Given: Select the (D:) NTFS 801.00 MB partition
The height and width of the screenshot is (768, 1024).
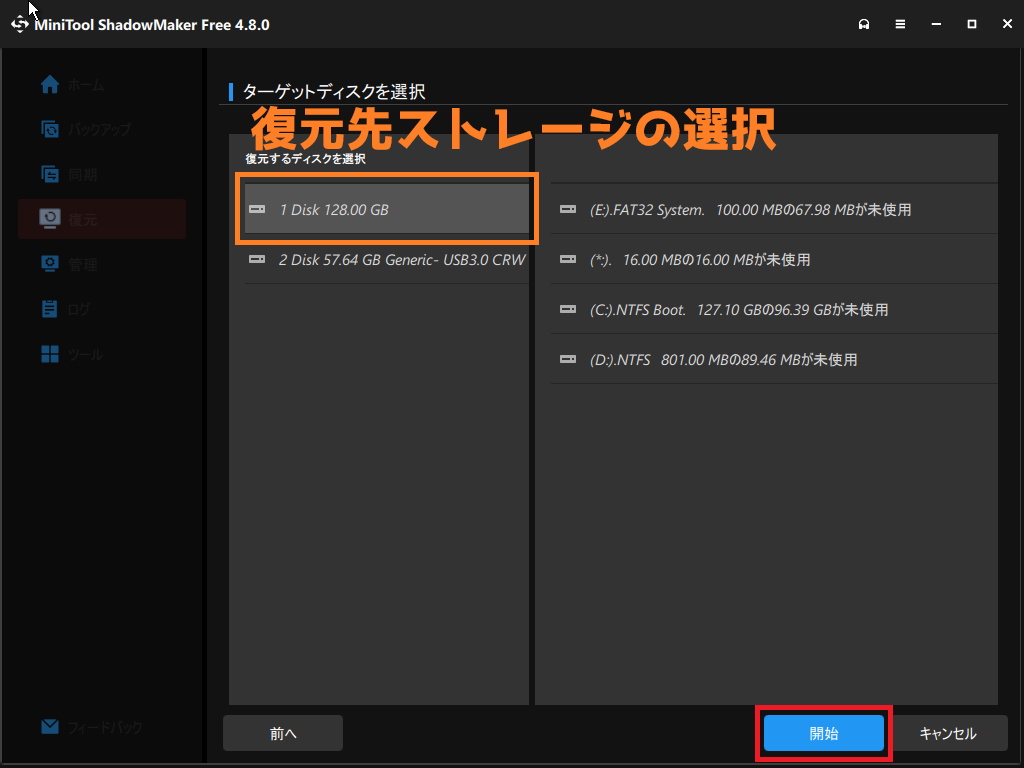Looking at the screenshot, I should pos(765,360).
